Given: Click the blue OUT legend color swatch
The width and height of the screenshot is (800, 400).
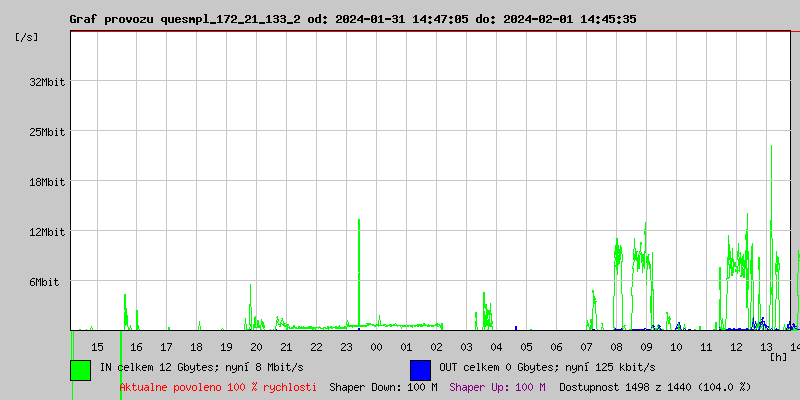Looking at the screenshot, I should tap(420, 369).
